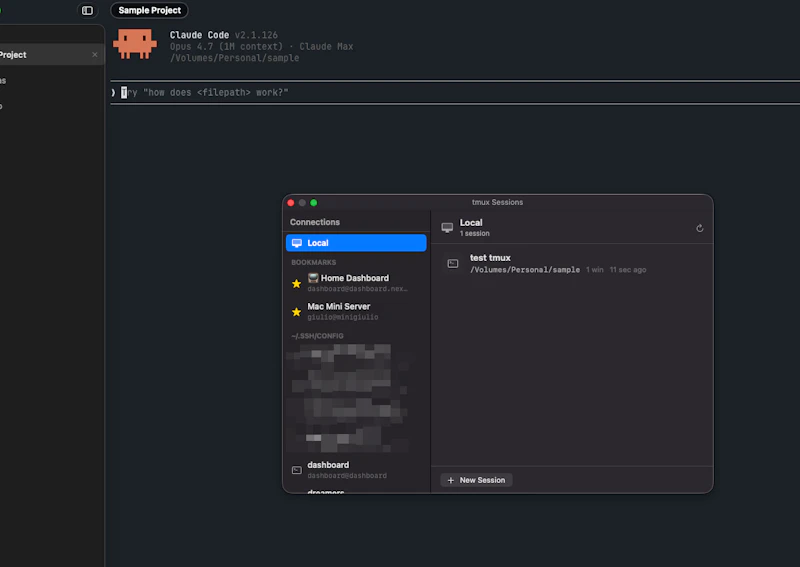The width and height of the screenshot is (800, 567).
Task: Click the terminal icon beside dashboard
Action: click(x=297, y=470)
